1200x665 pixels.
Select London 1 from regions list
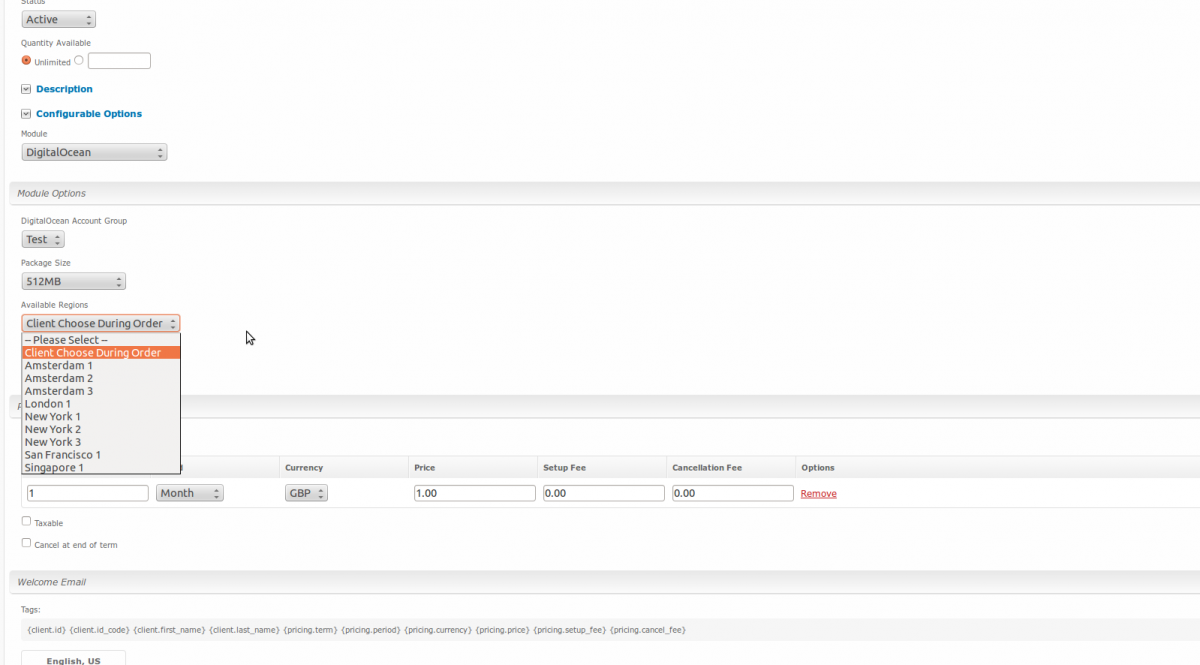coord(101,404)
